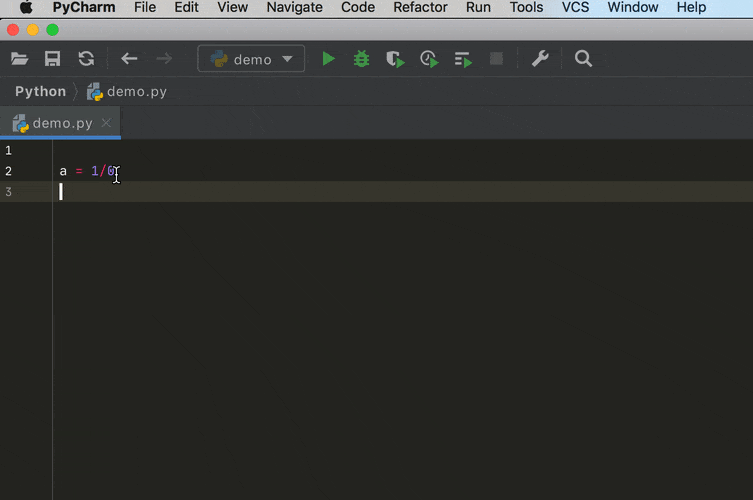
Task: Open the Navigate menu
Action: point(294,8)
